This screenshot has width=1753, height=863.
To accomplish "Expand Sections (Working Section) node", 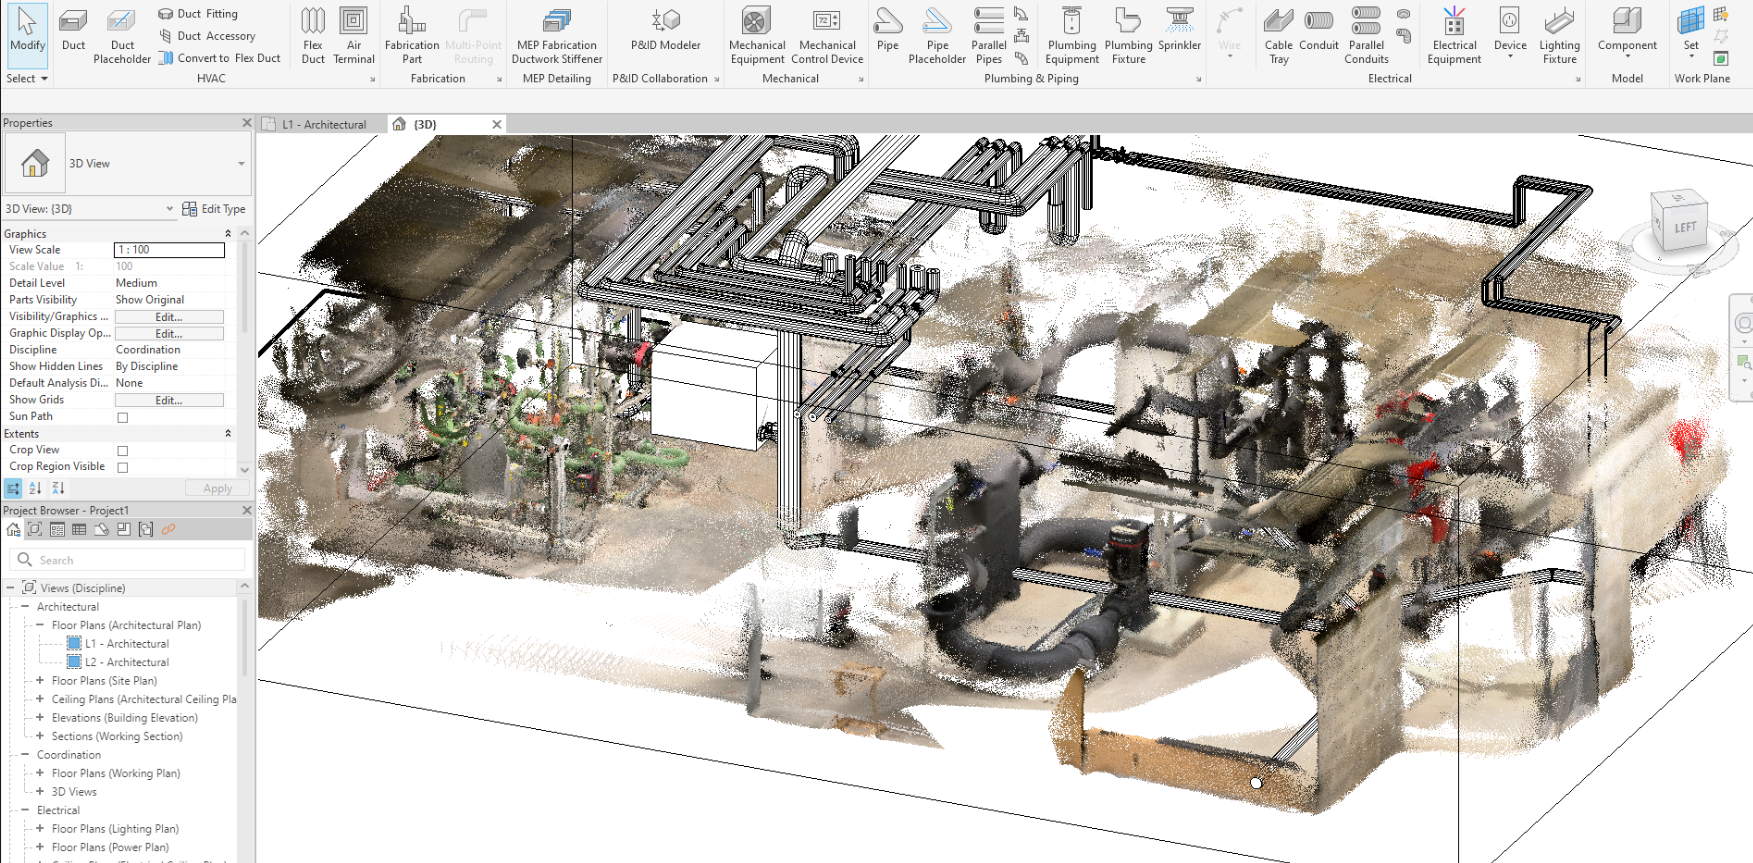I will pos(40,736).
